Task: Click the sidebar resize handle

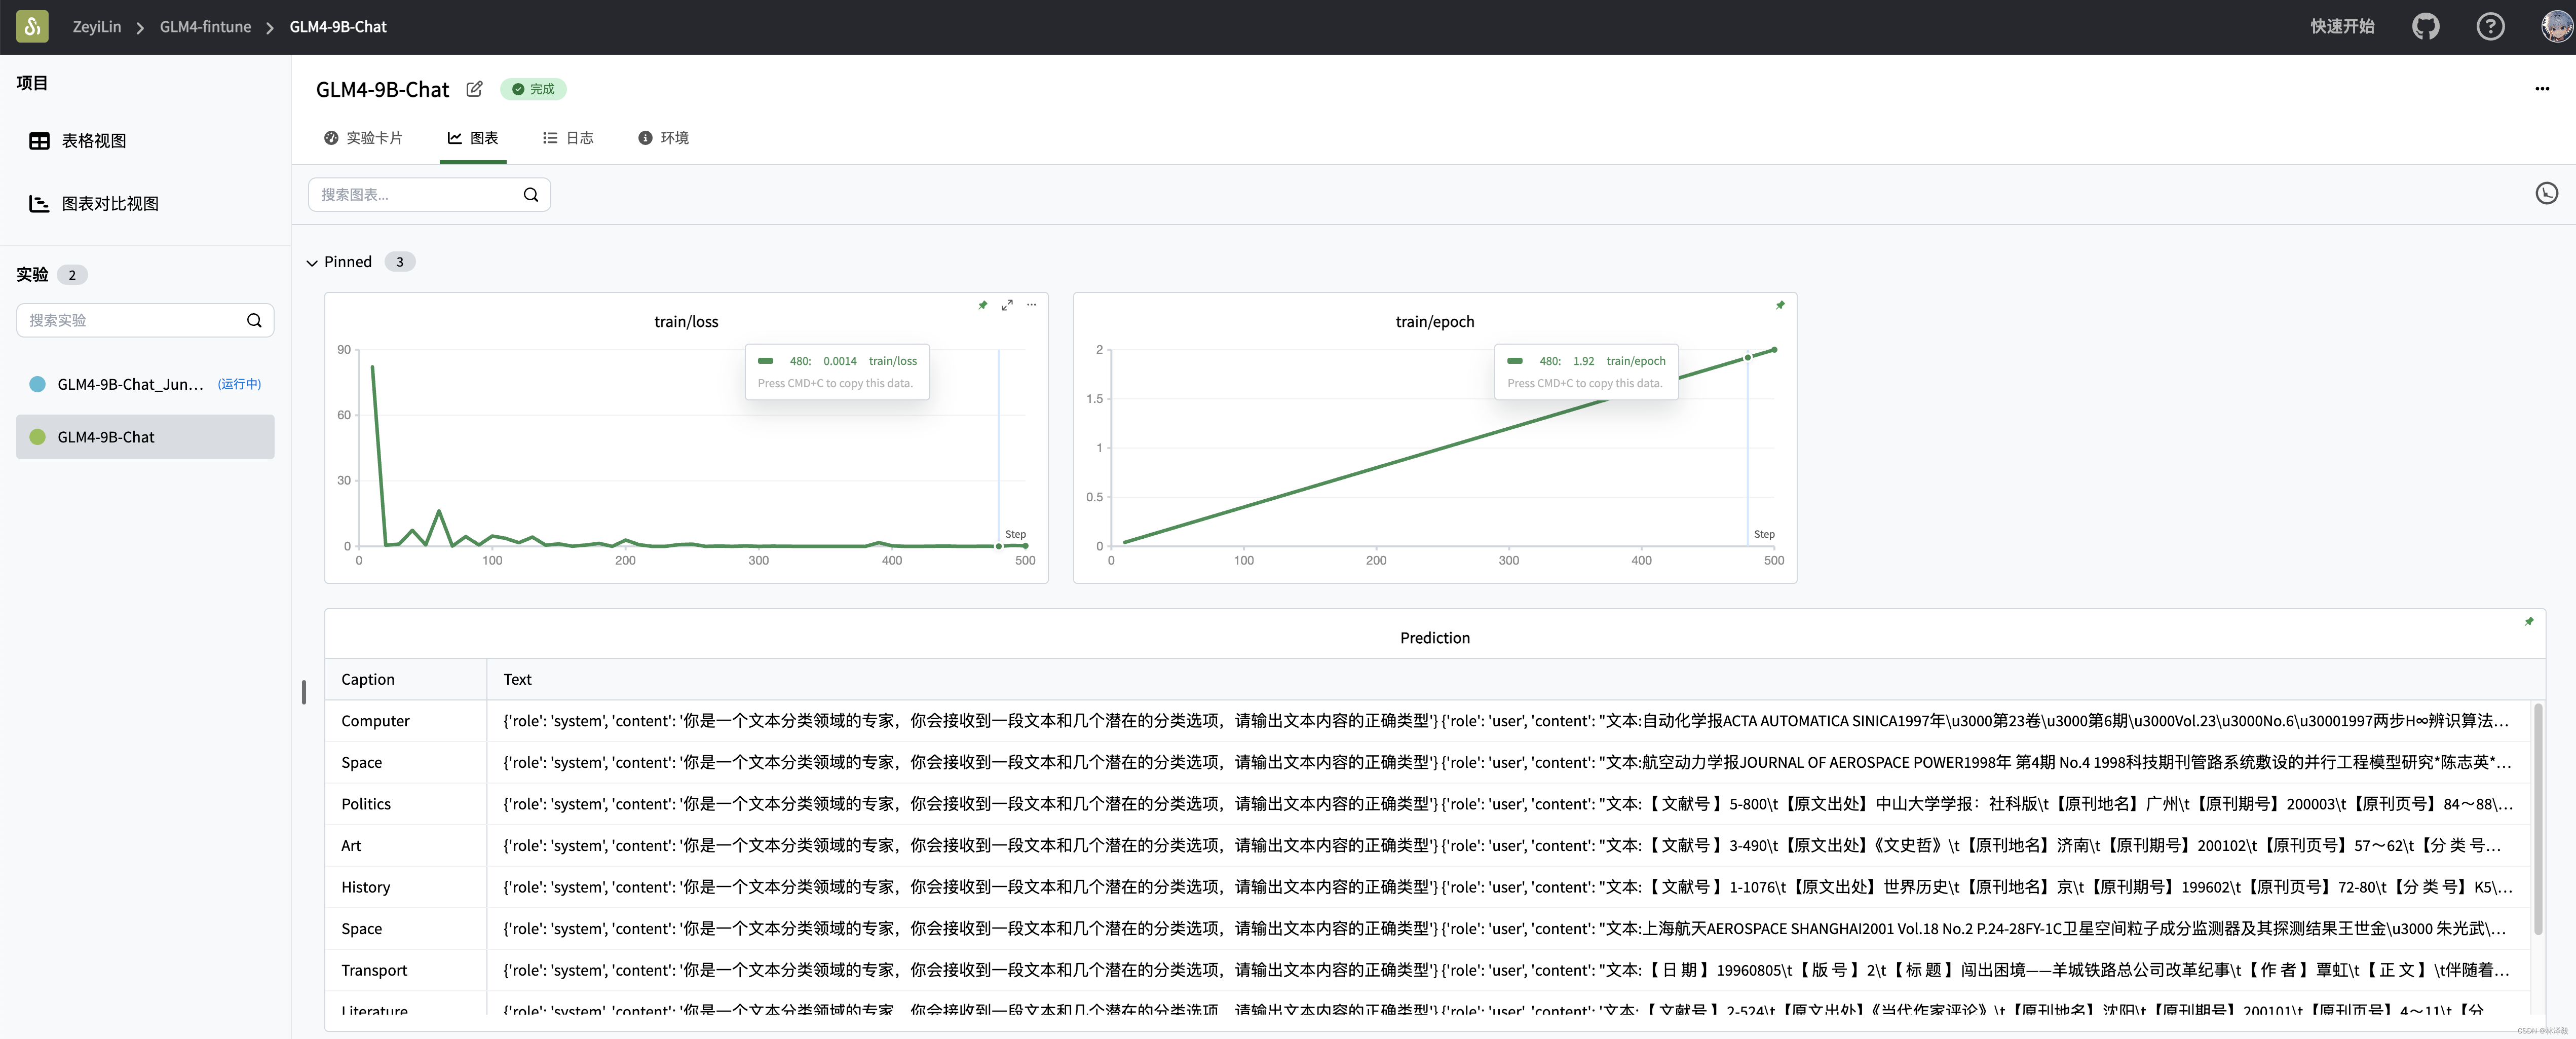Action: click(304, 692)
